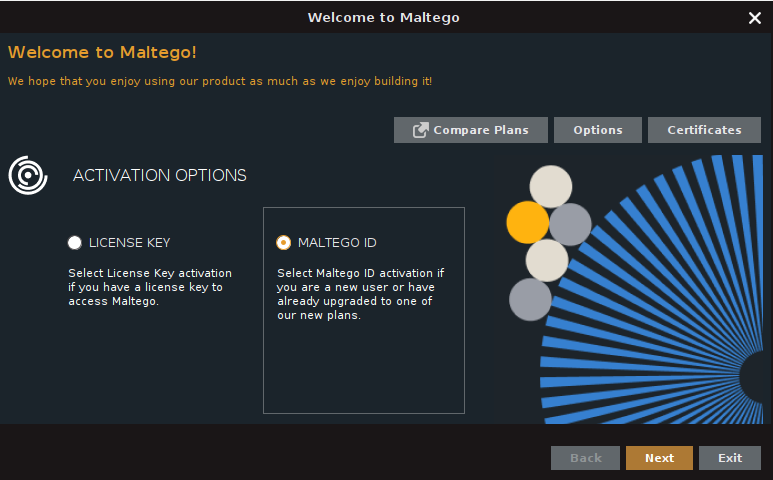This screenshot has height=480, width=773.
Task: Select the License Key radio button
Action: pyautogui.click(x=75, y=243)
